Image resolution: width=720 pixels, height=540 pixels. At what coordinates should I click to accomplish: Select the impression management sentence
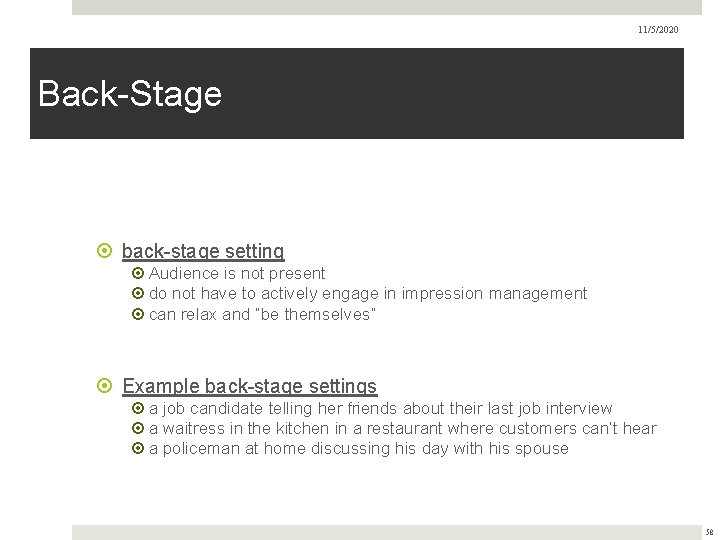(368, 294)
